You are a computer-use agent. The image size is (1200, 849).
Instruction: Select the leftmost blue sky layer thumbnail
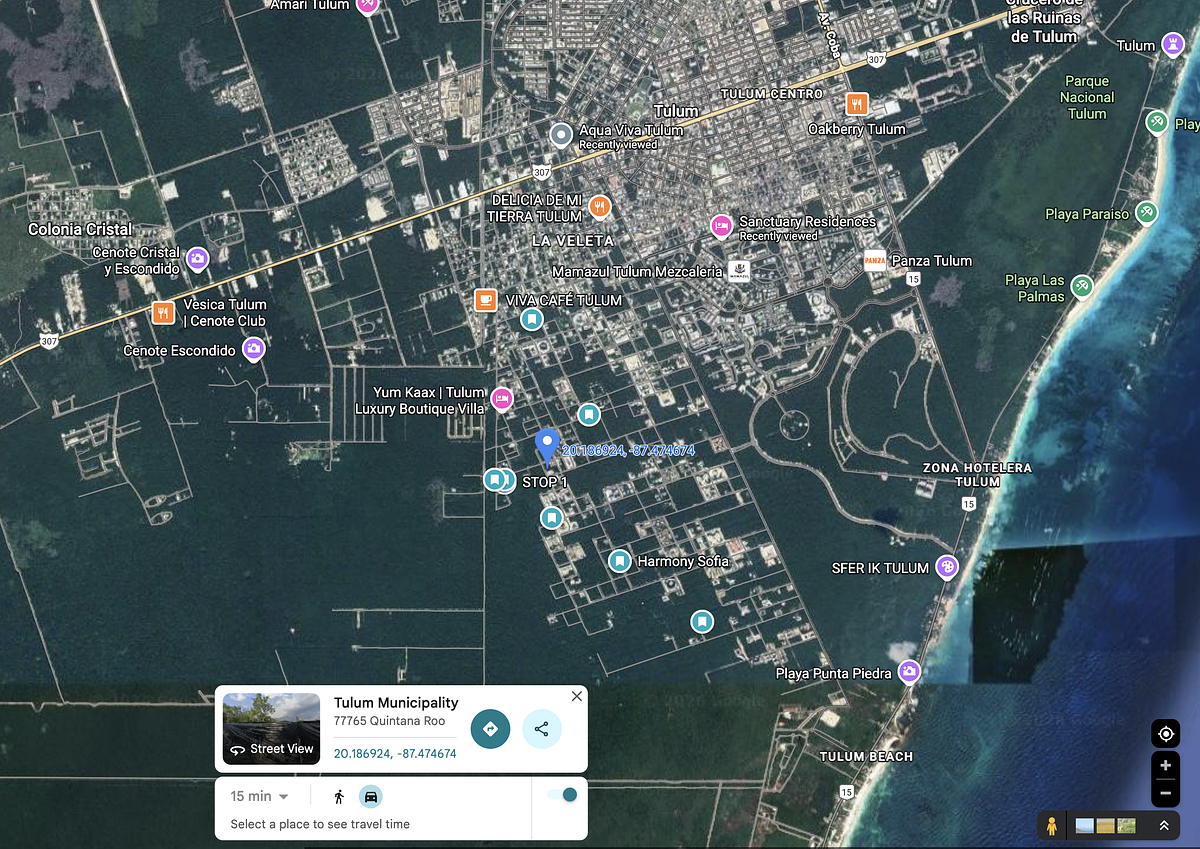(1085, 826)
